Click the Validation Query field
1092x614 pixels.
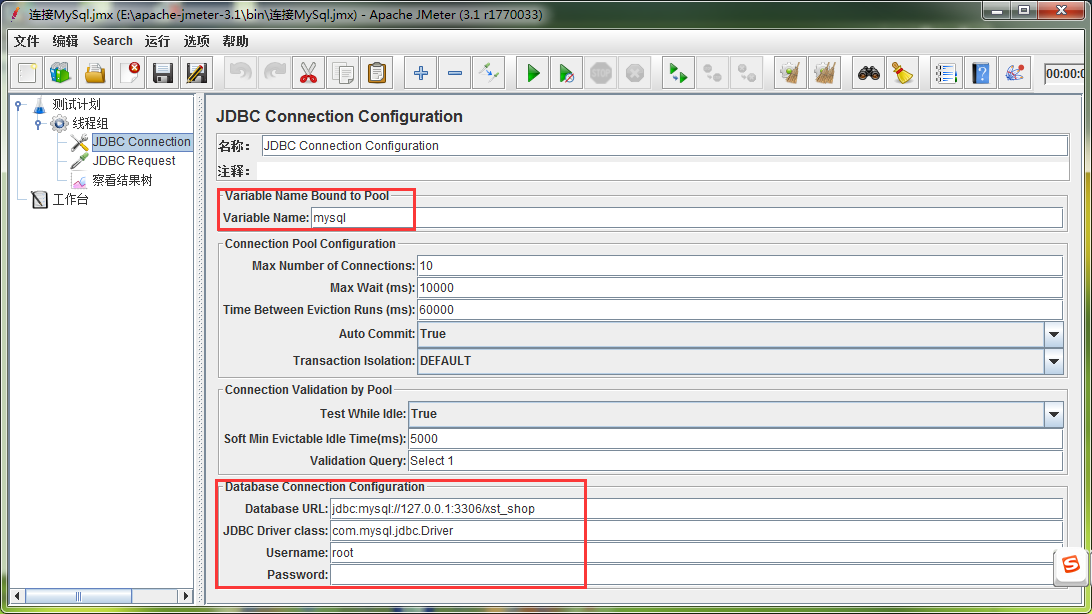pyautogui.click(x=735, y=461)
